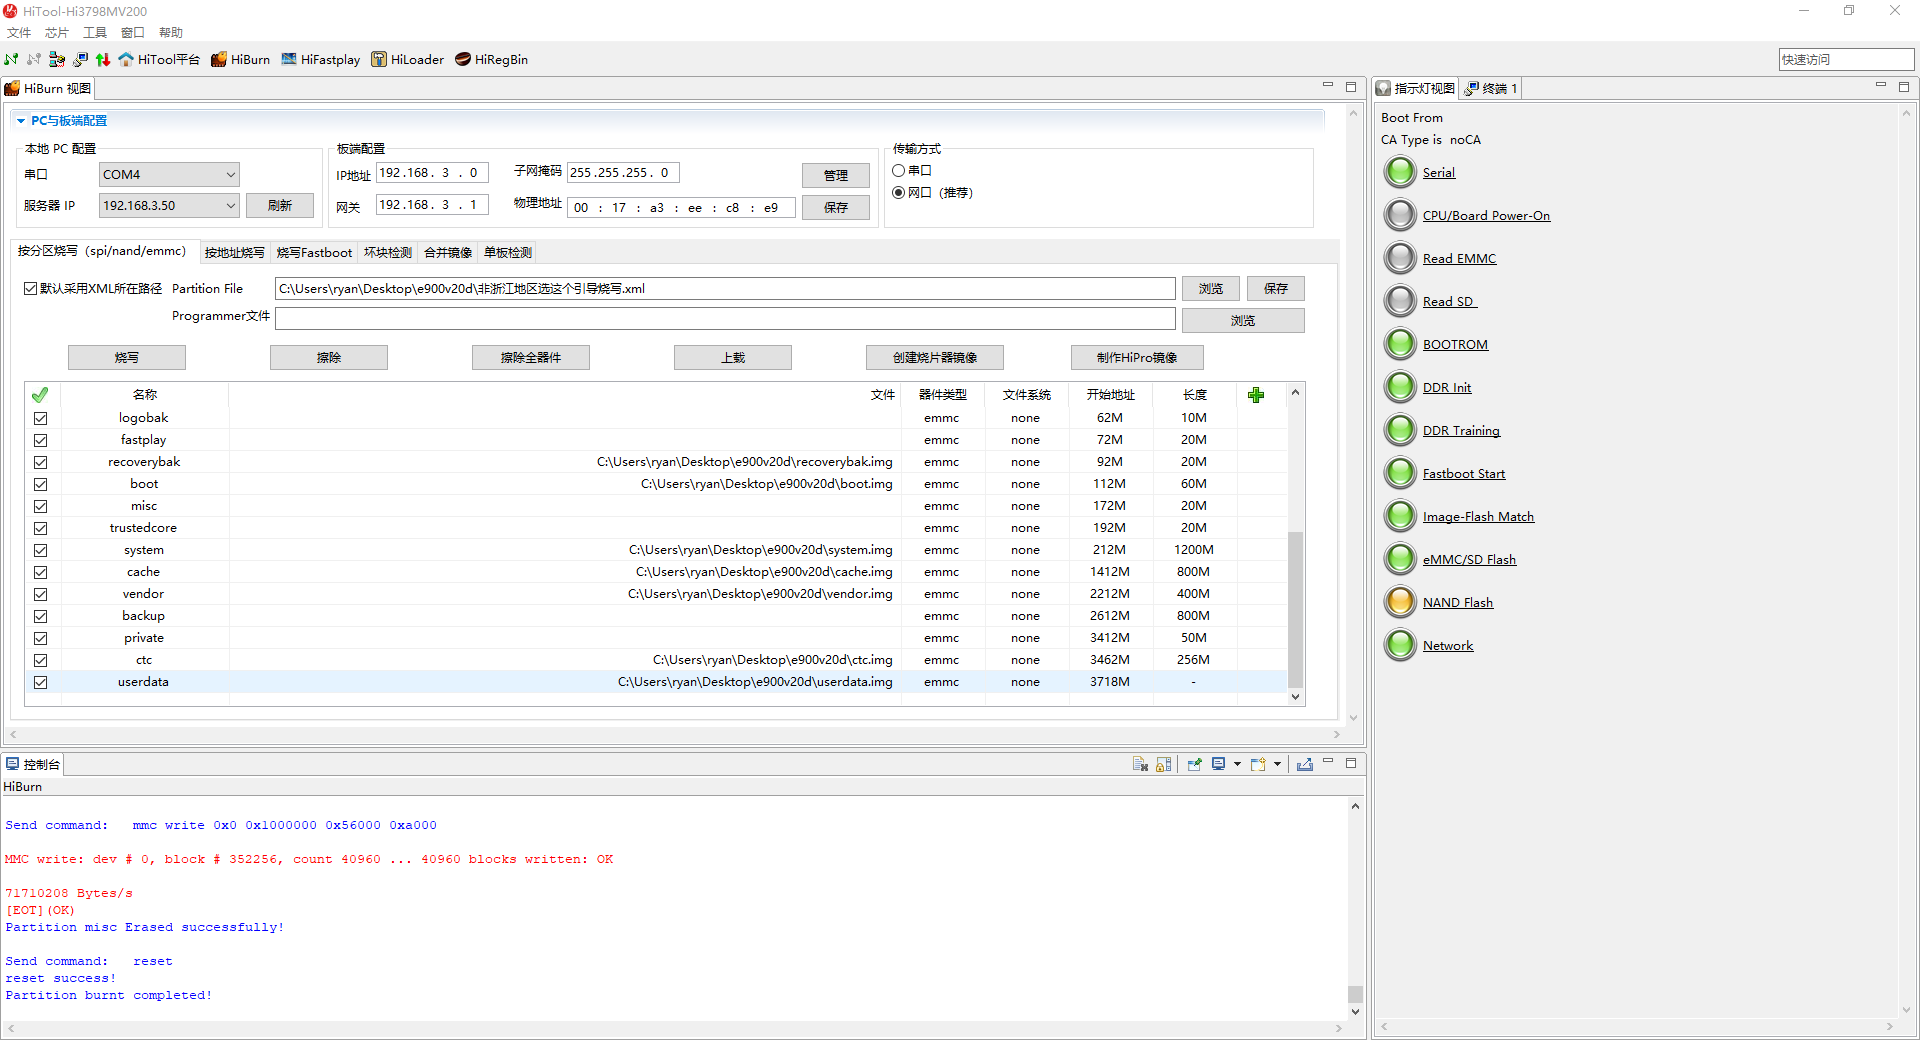1920x1040 pixels.
Task: Open the 帮助 menu
Action: click(x=171, y=33)
